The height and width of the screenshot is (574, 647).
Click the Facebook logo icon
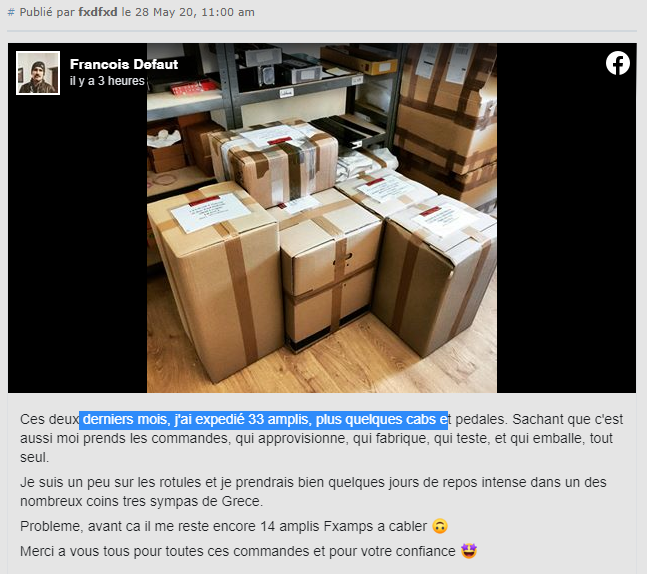[617, 63]
